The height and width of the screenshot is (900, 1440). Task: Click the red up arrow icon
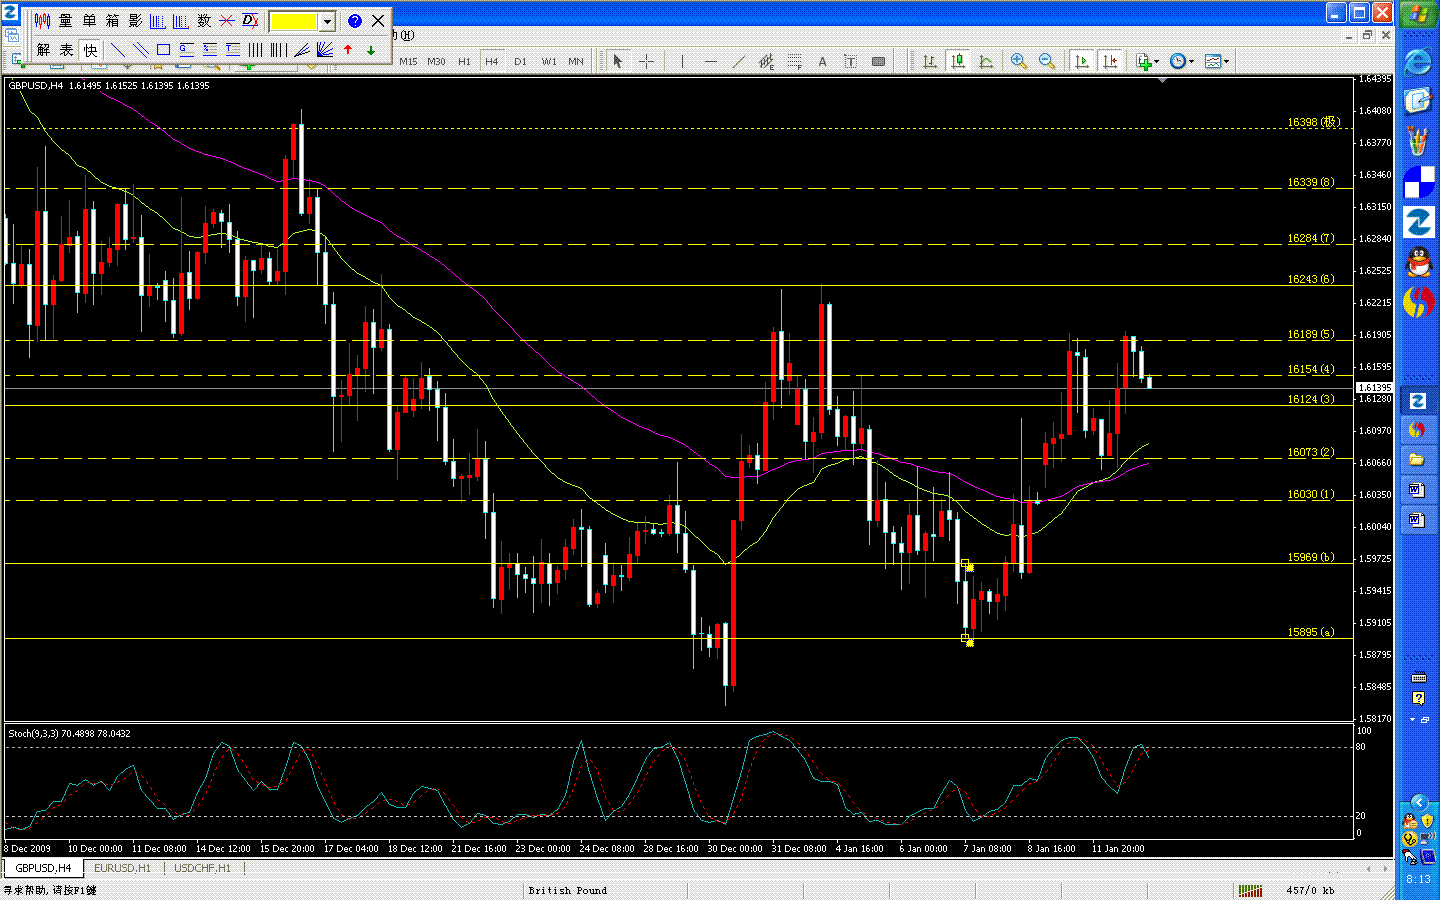click(348, 50)
